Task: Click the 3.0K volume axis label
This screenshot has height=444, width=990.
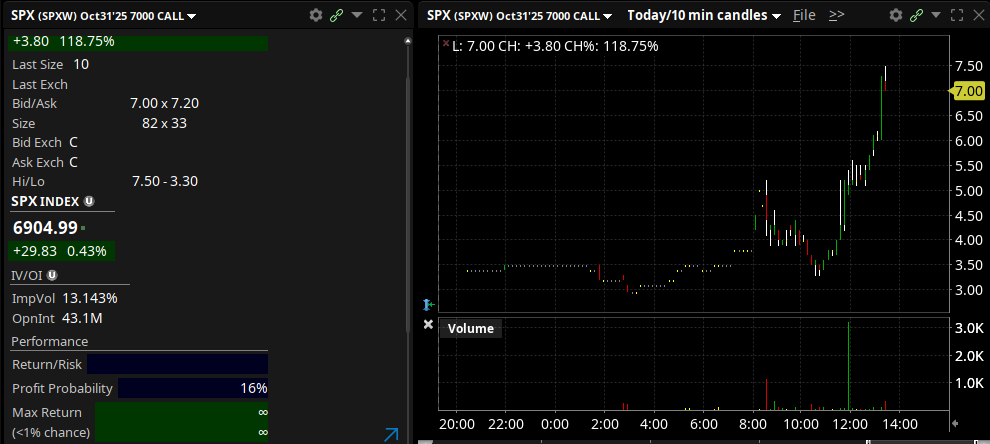Action: tap(969, 328)
